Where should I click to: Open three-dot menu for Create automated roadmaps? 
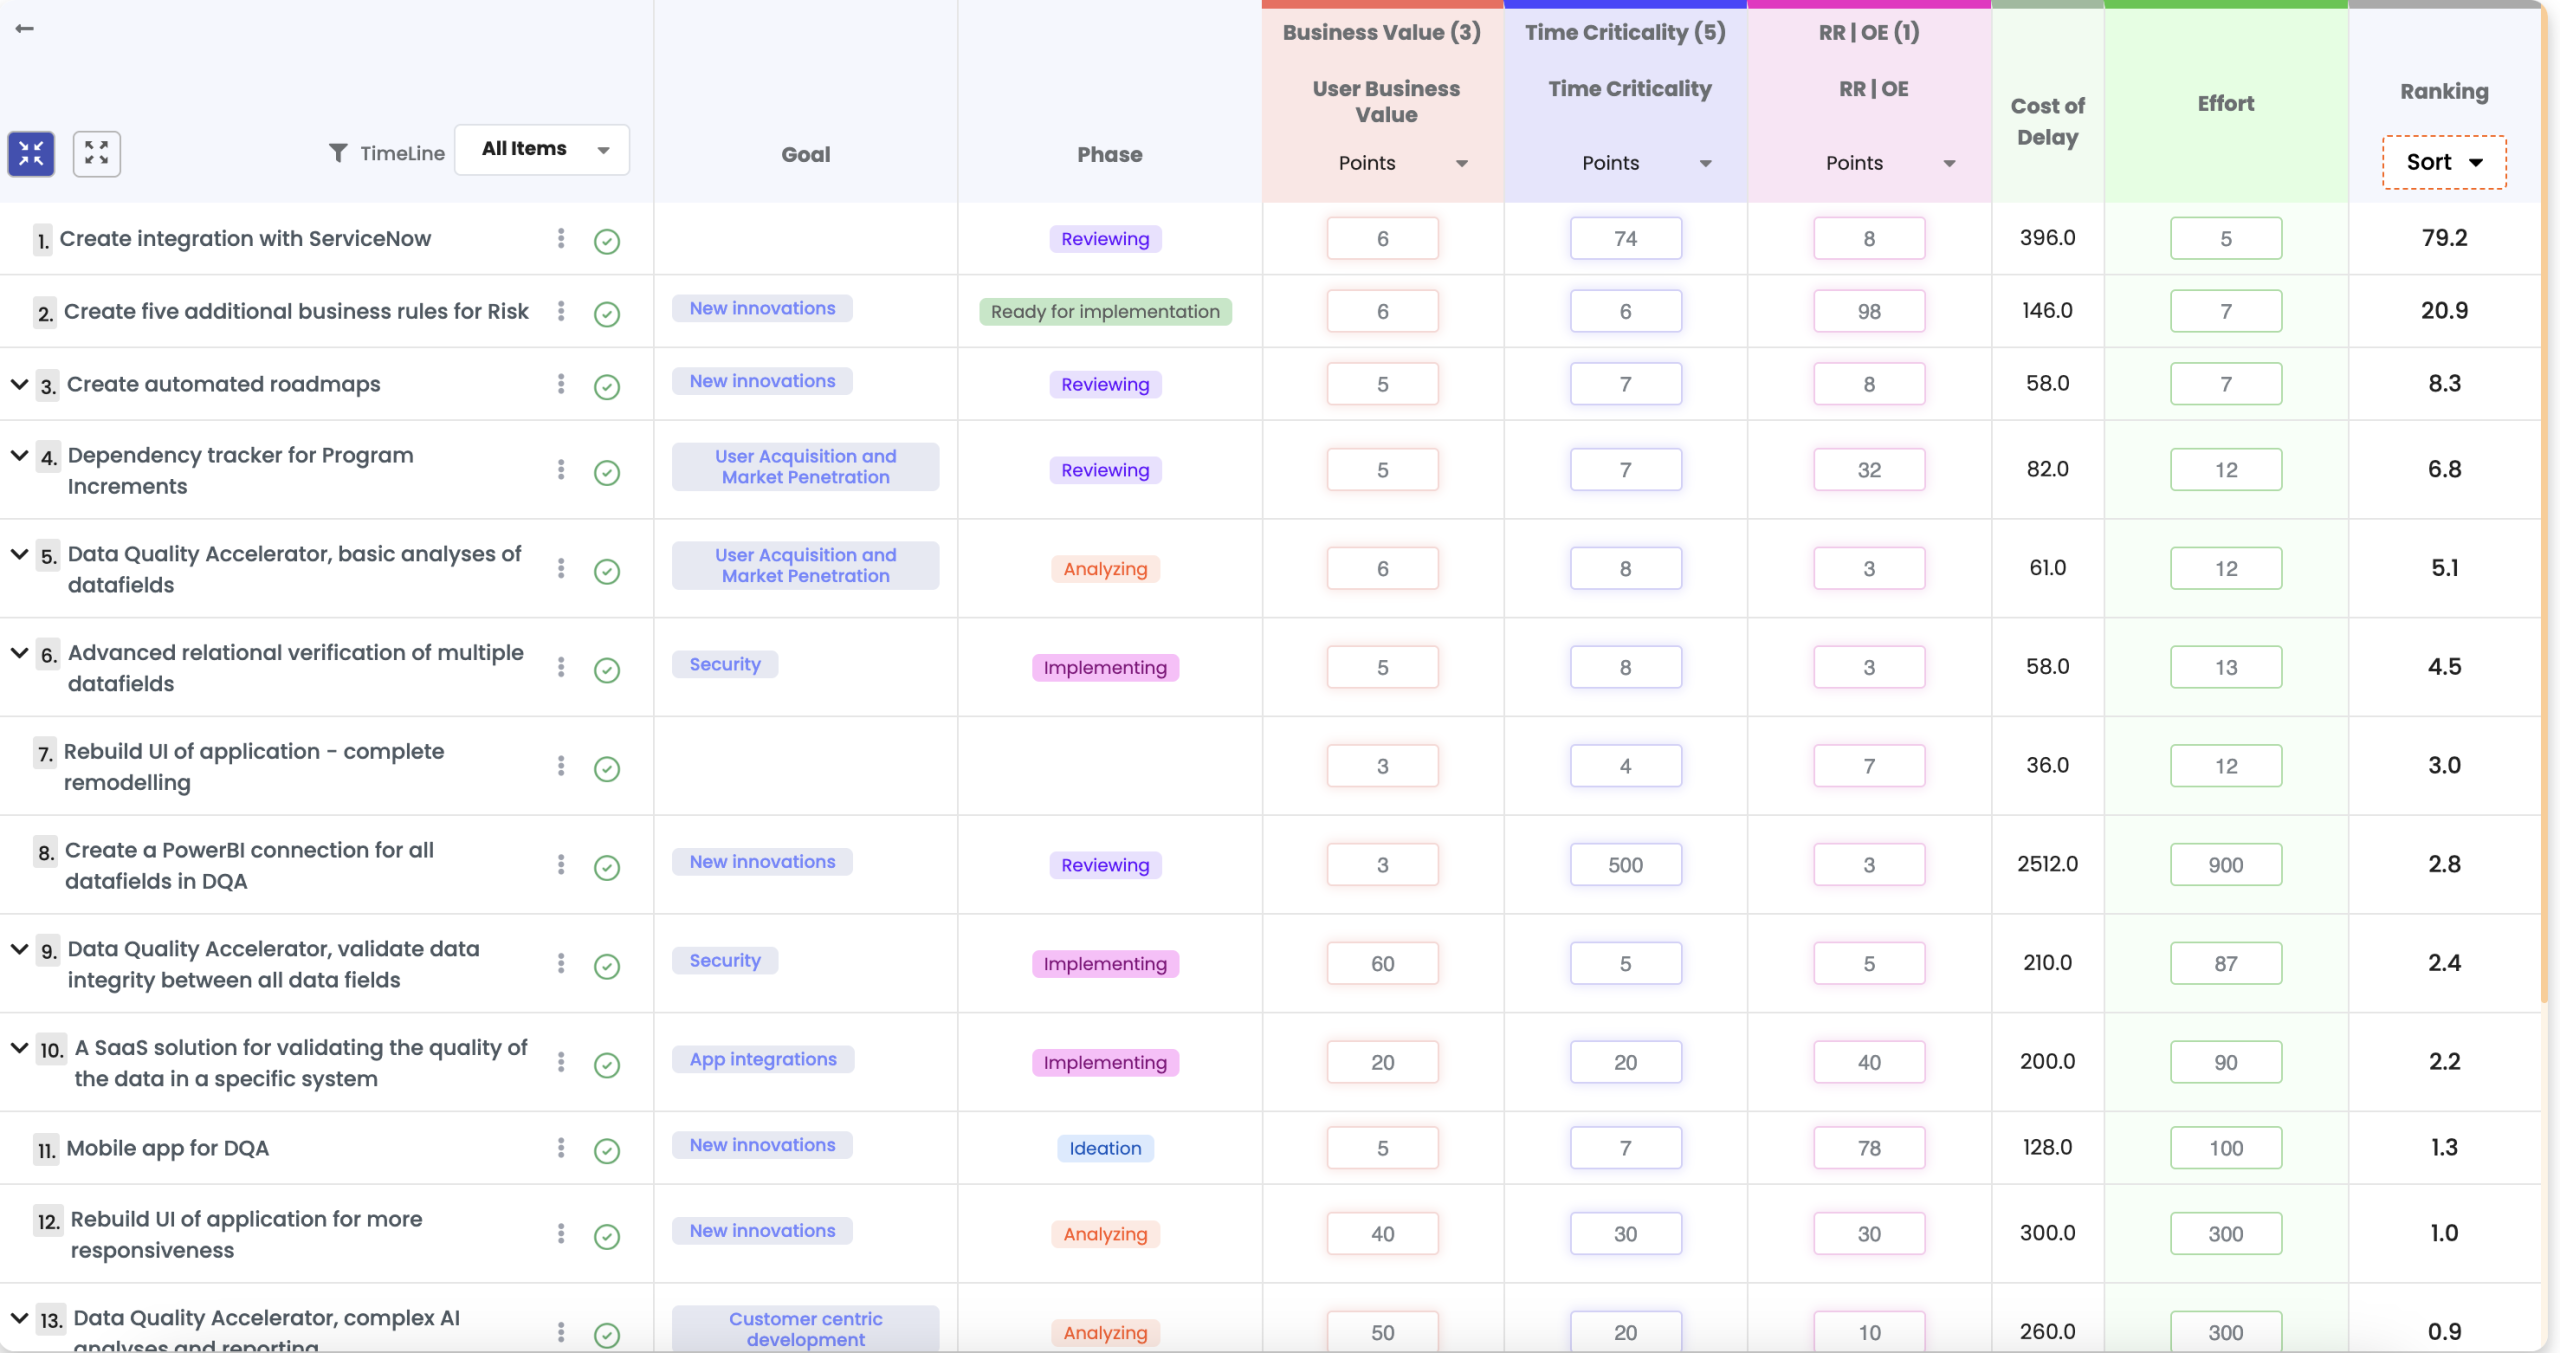coord(561,384)
